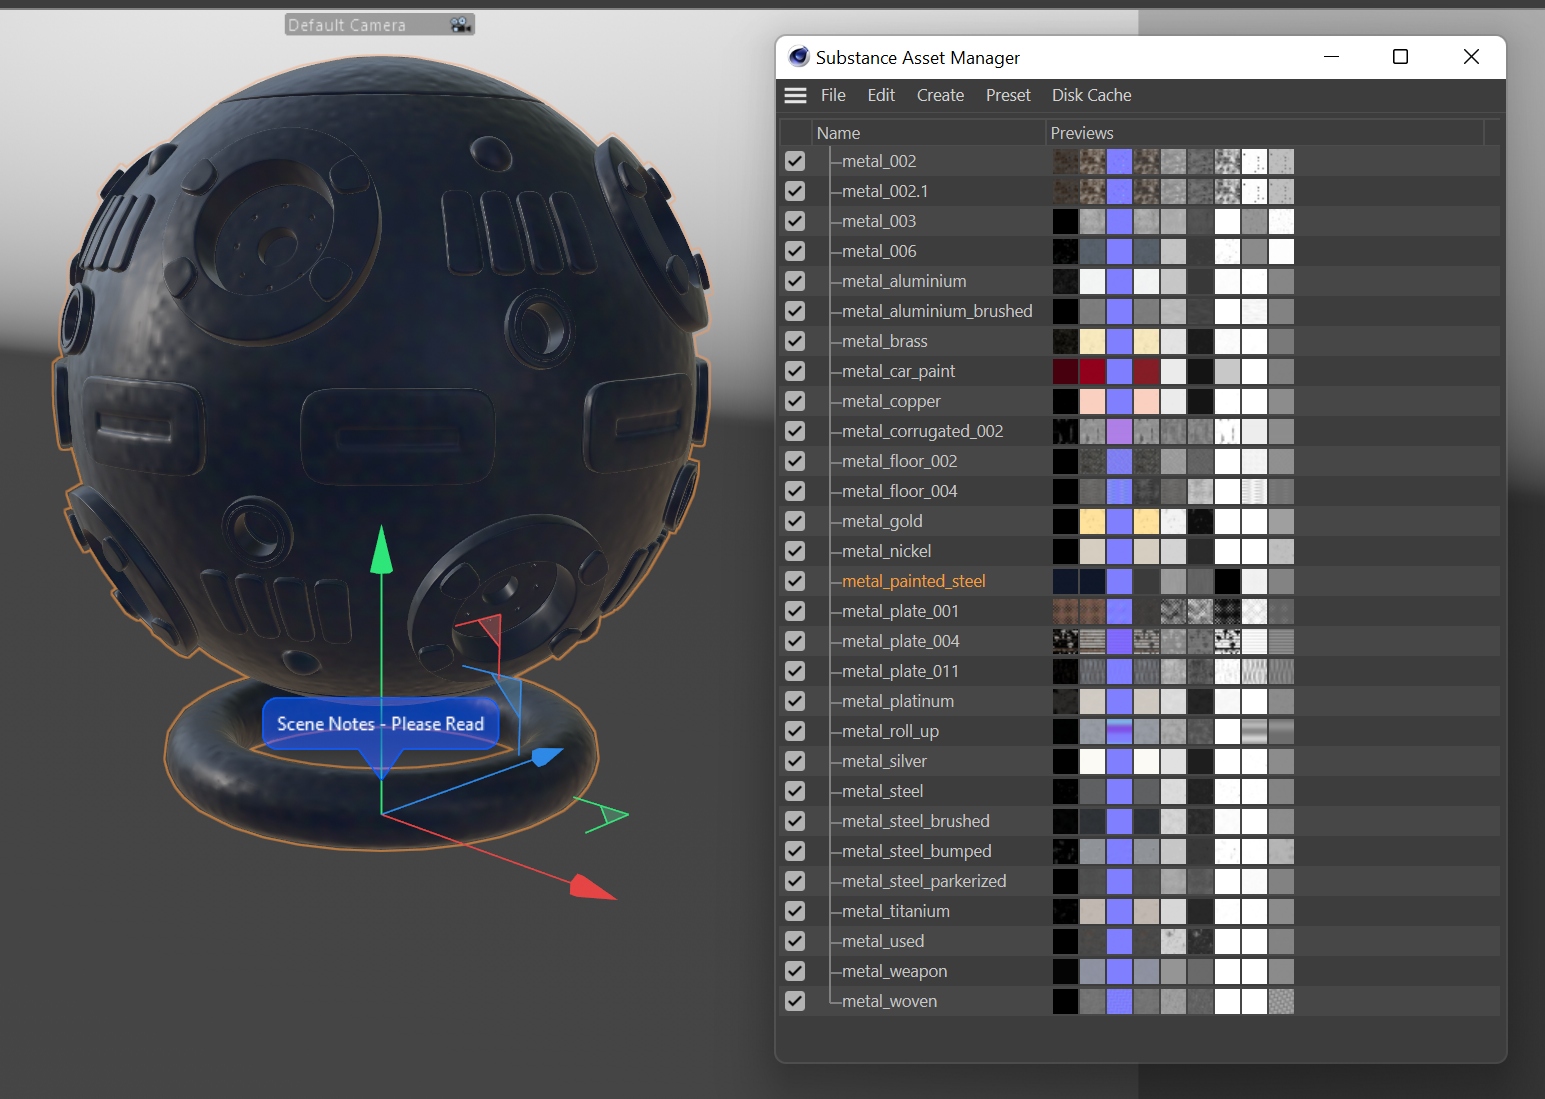This screenshot has height=1099, width=1545.
Task: Open the Create menu
Action: click(x=940, y=95)
